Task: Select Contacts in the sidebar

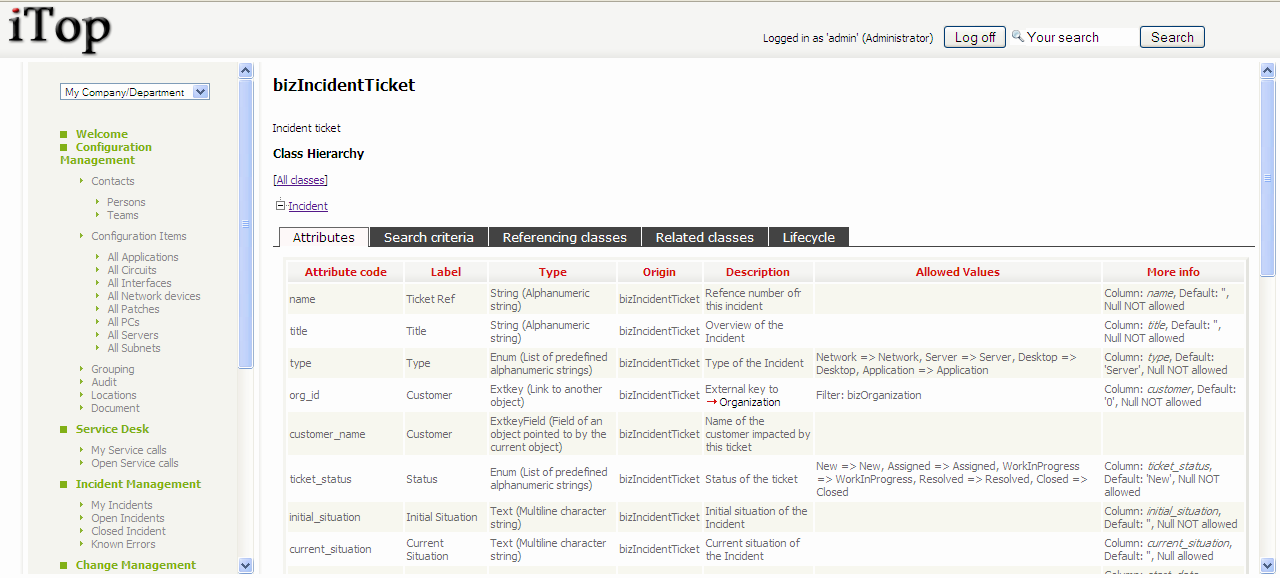Action: coord(113,181)
